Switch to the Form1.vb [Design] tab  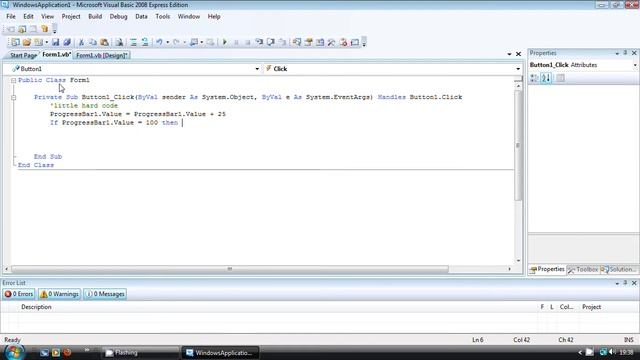coord(102,55)
